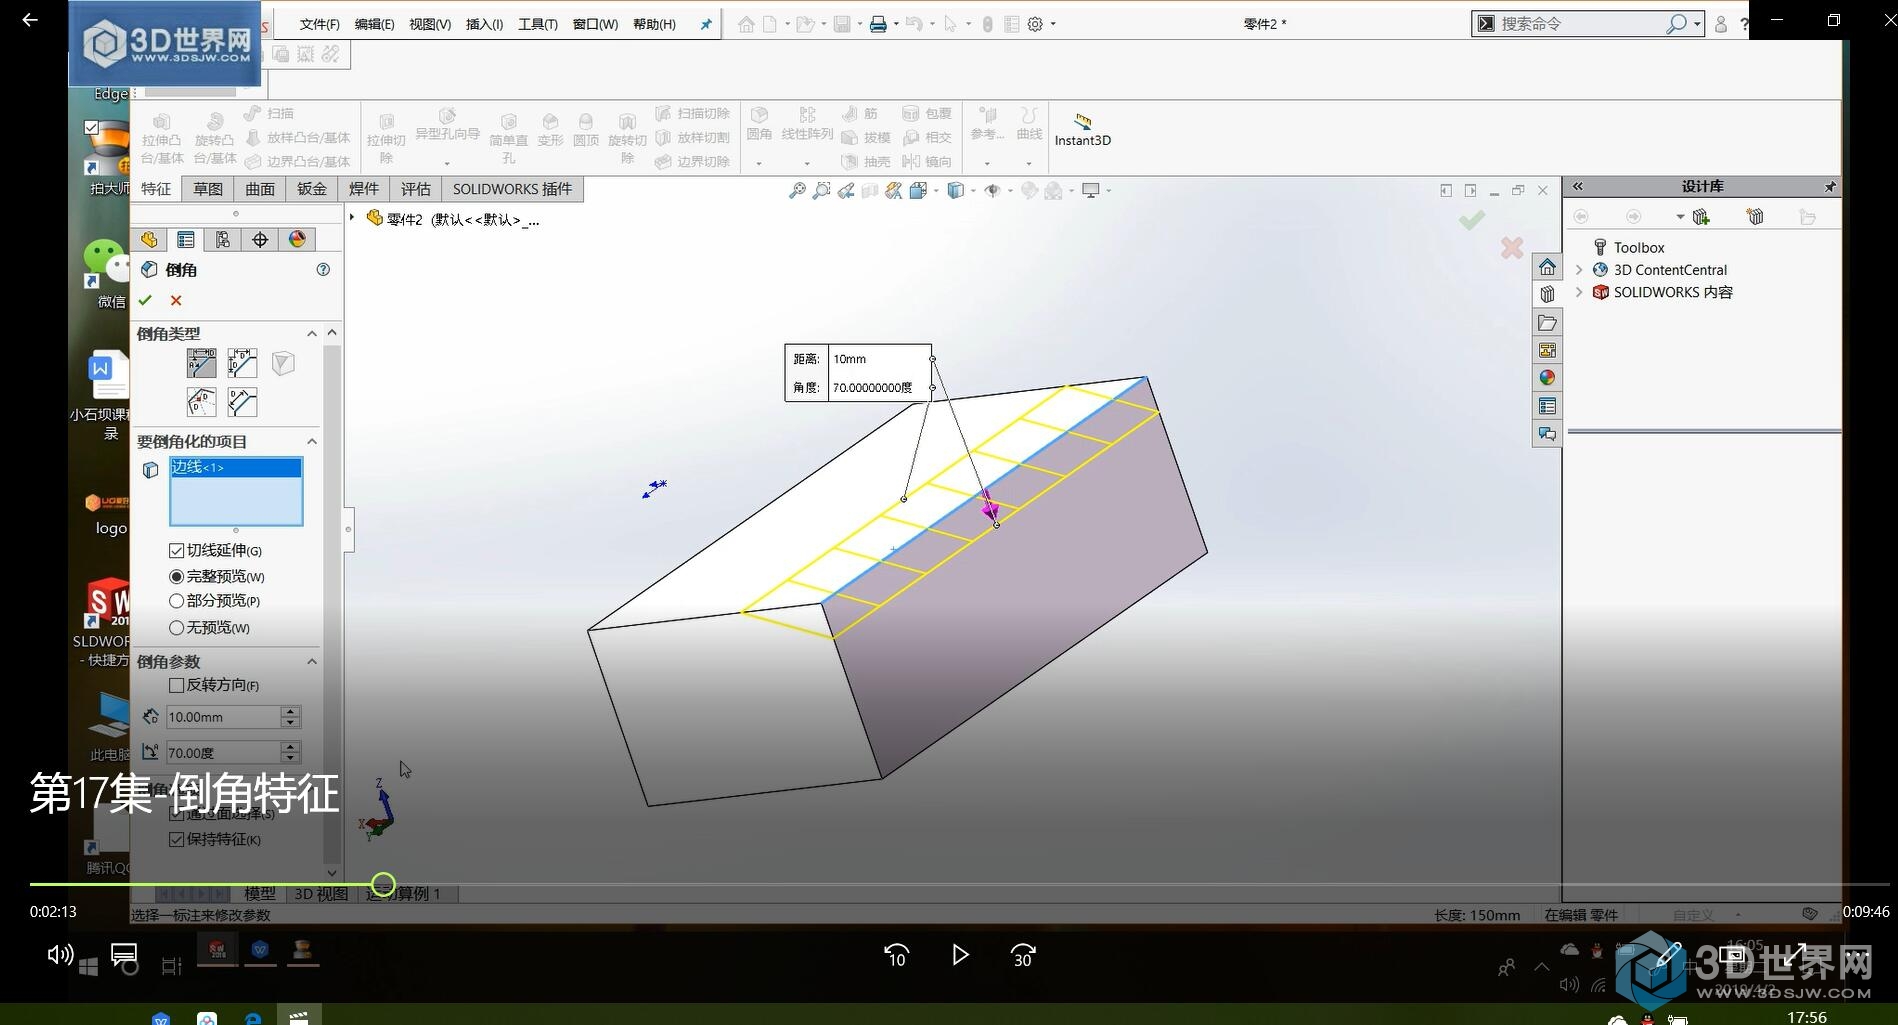The width and height of the screenshot is (1898, 1025).
Task: Open video volume control
Action: click(60, 955)
